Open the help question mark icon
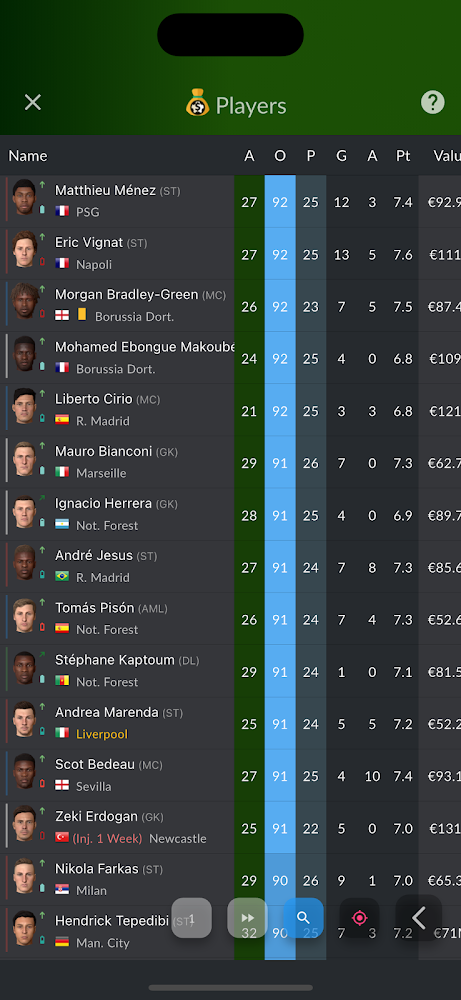The height and width of the screenshot is (1000, 461). tap(432, 102)
